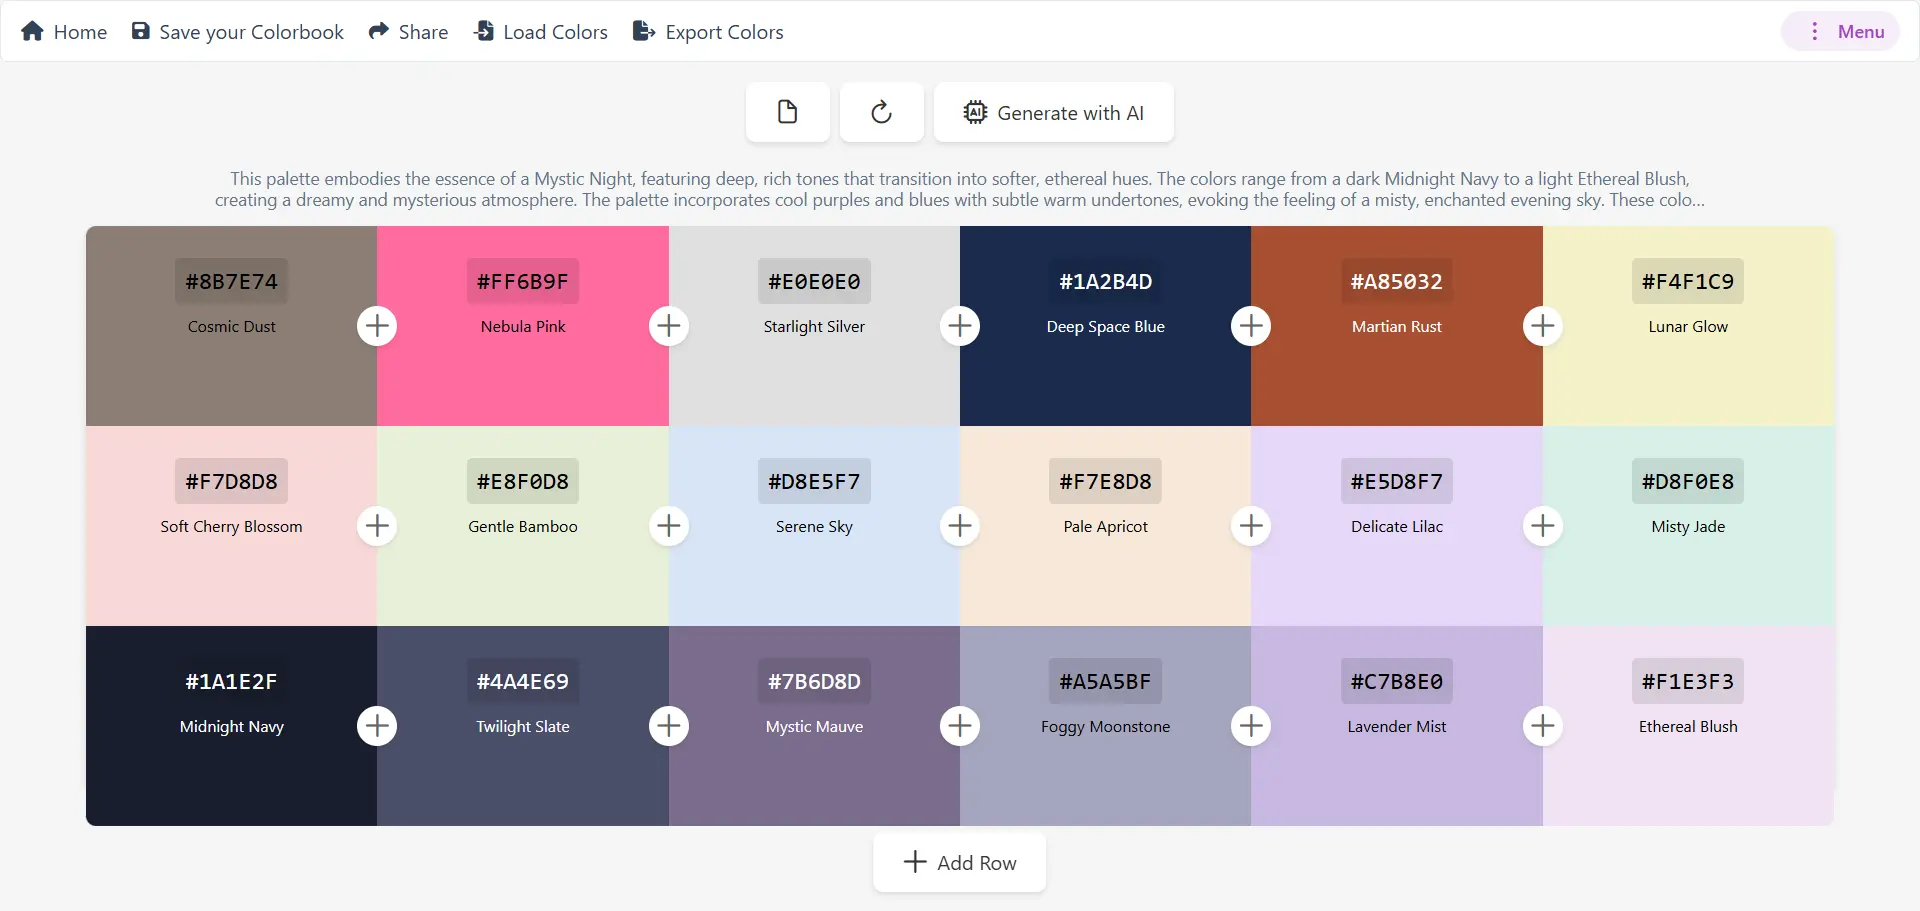Click the #C7B8E0 hex code
The height and width of the screenshot is (911, 1920).
(x=1397, y=682)
